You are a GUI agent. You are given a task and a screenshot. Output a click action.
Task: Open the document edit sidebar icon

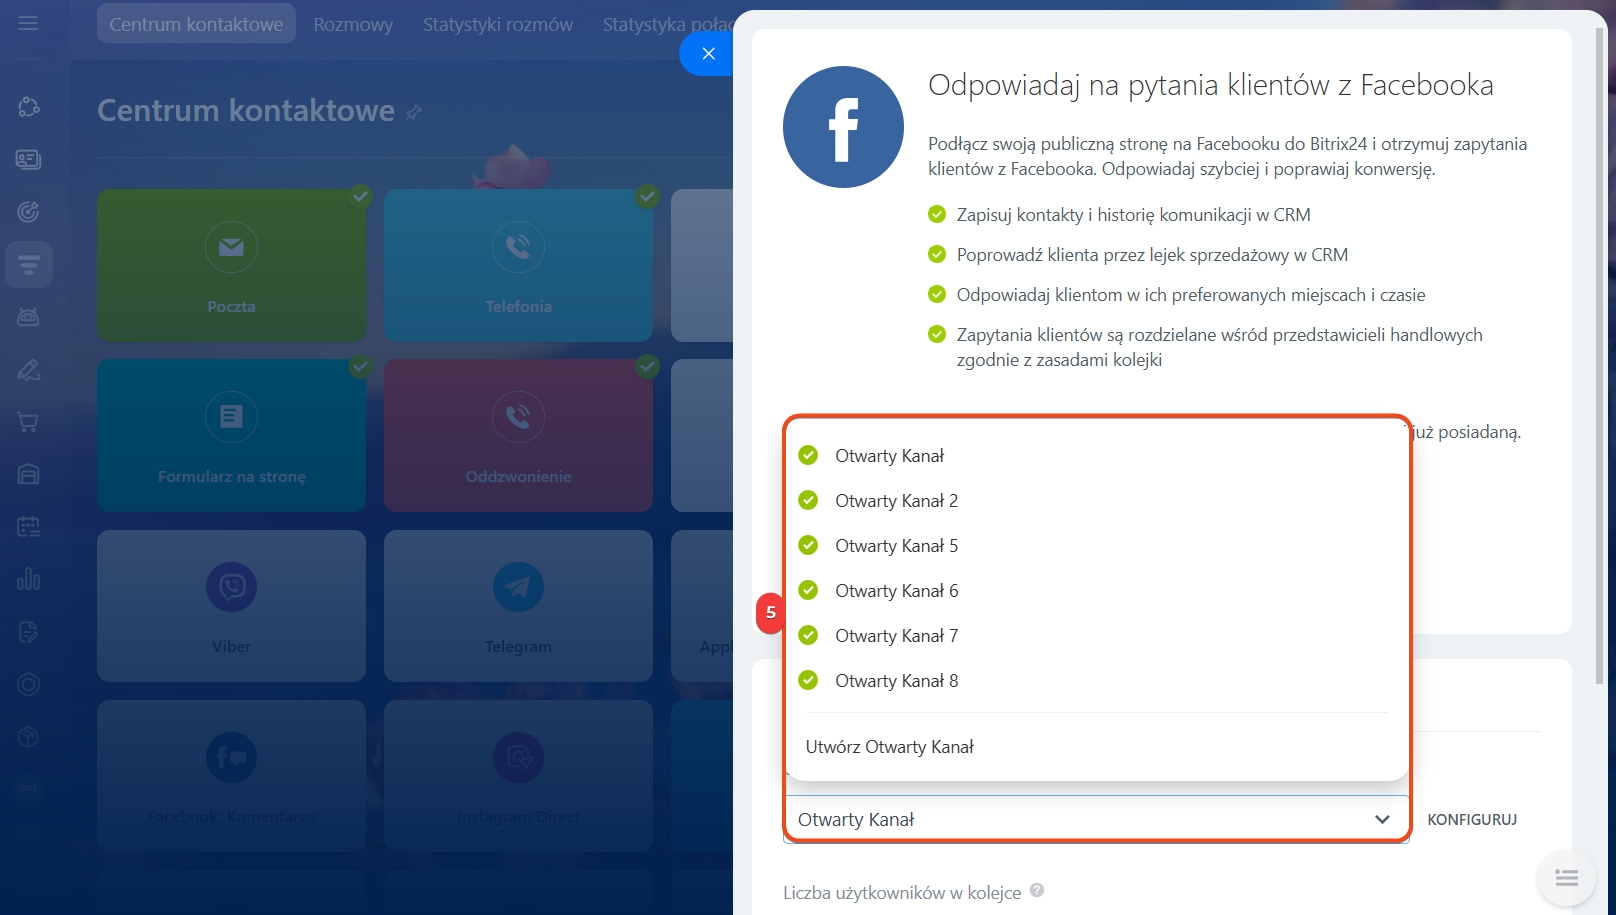[x=28, y=632]
